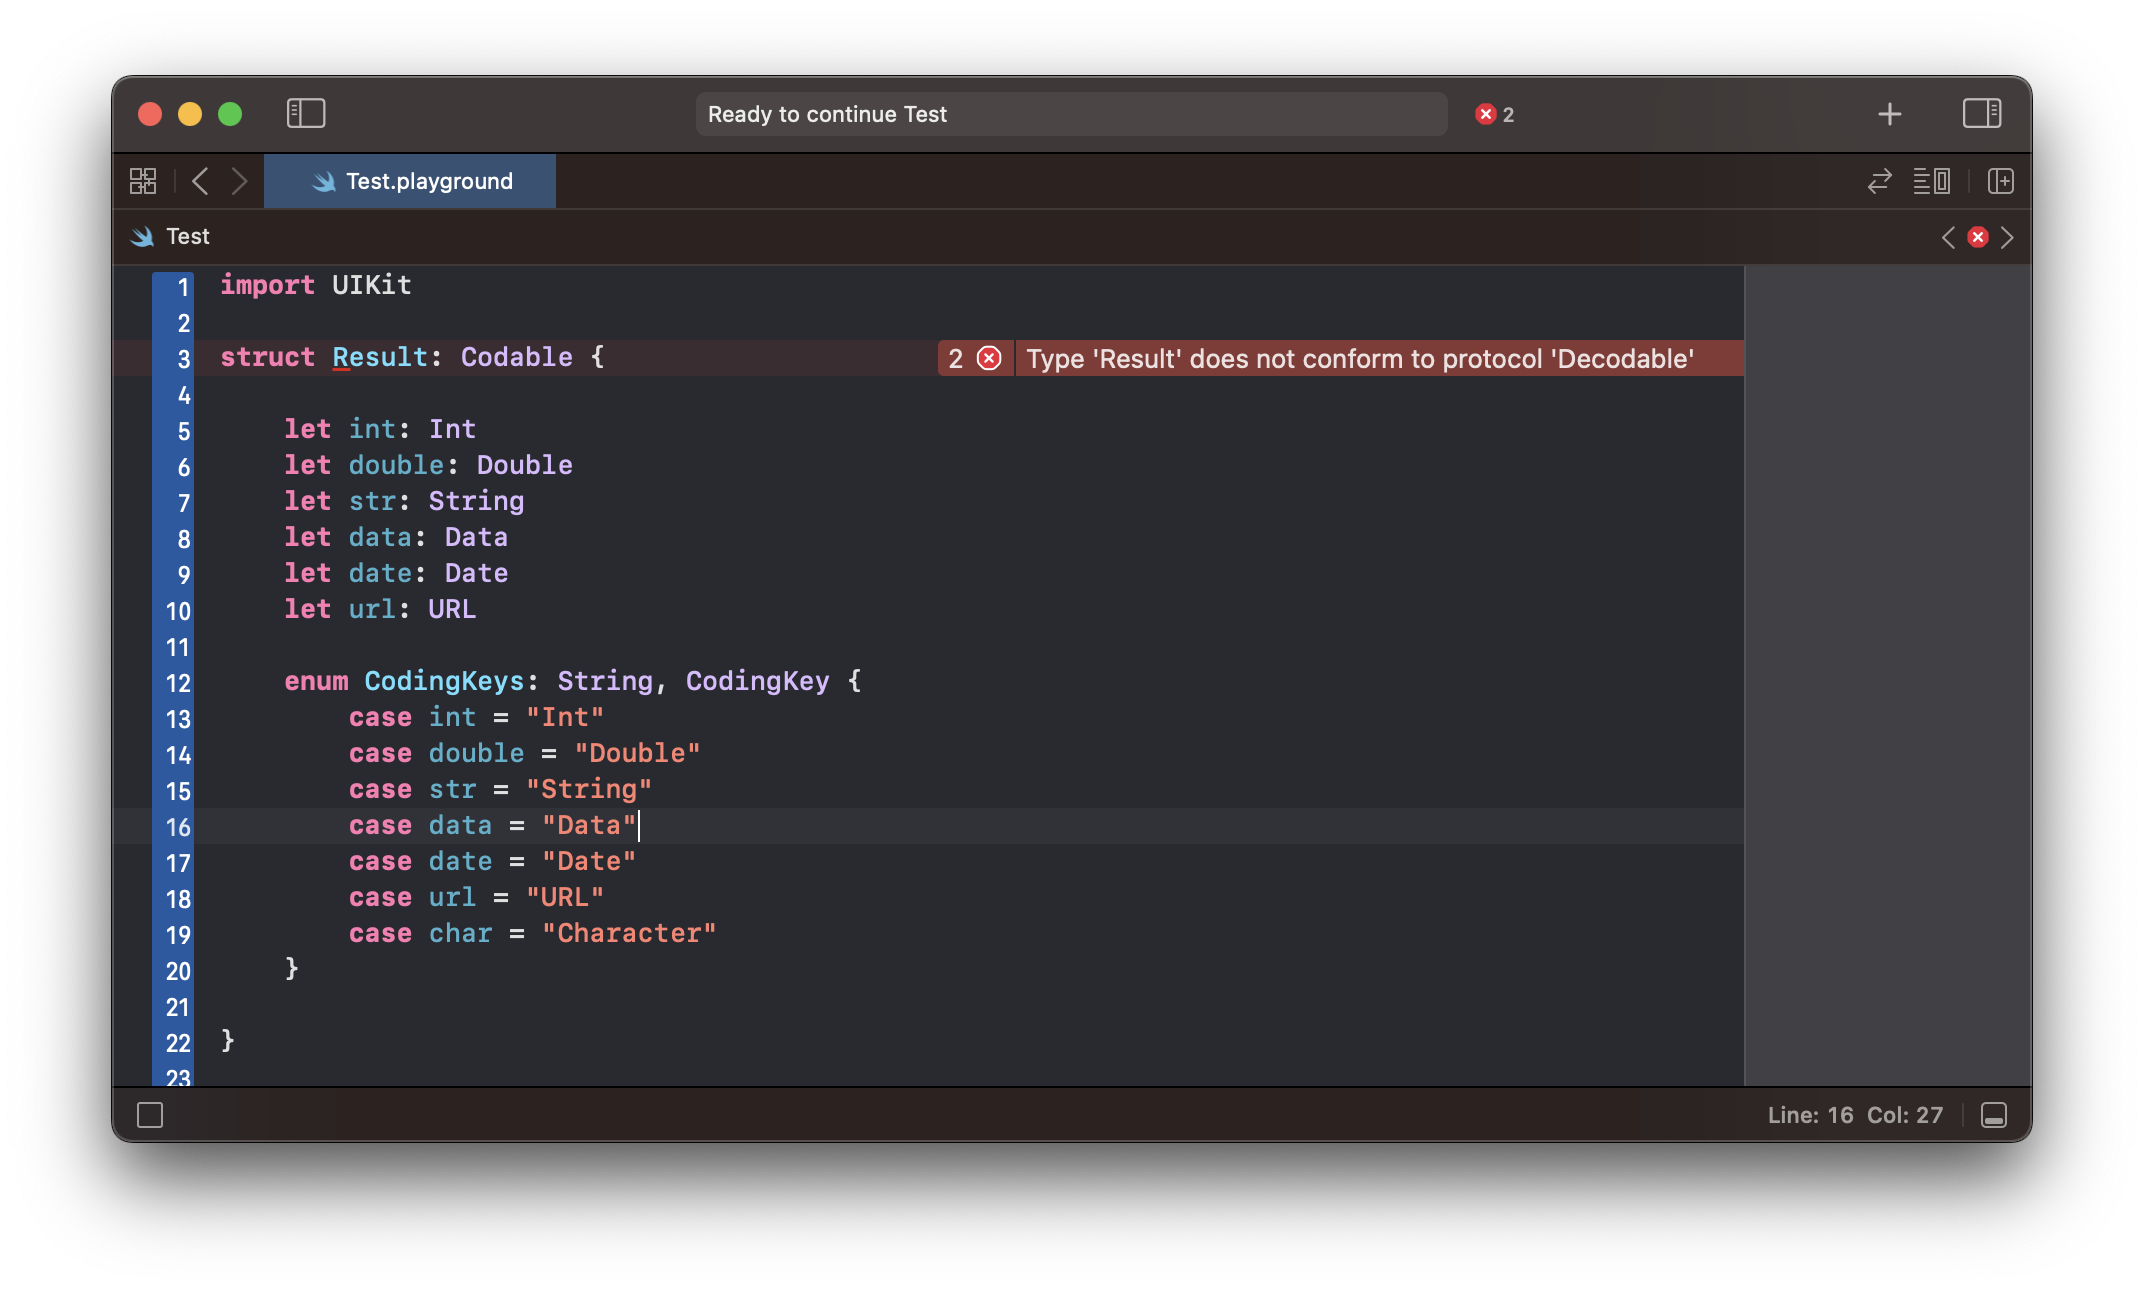
Task: Click the error count badge in toolbar
Action: pos(1494,114)
